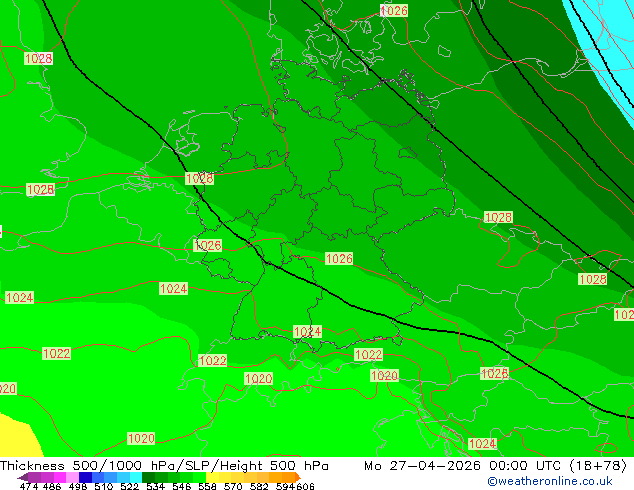Click the 1028 isobar label over the Netherlands
The image size is (634, 490).
199,178
